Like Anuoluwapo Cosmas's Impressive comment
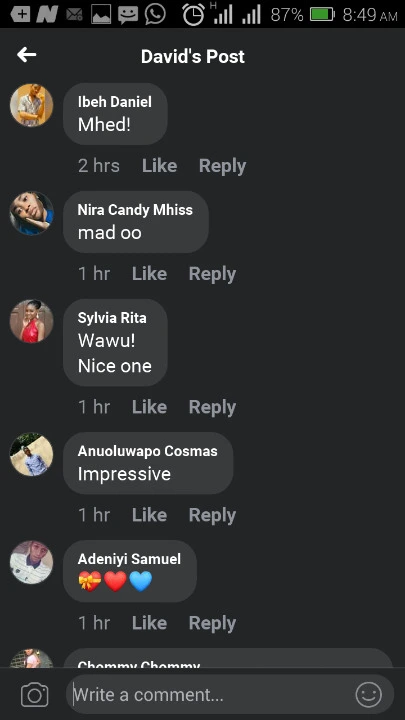This screenshot has height=720, width=405. [x=149, y=515]
